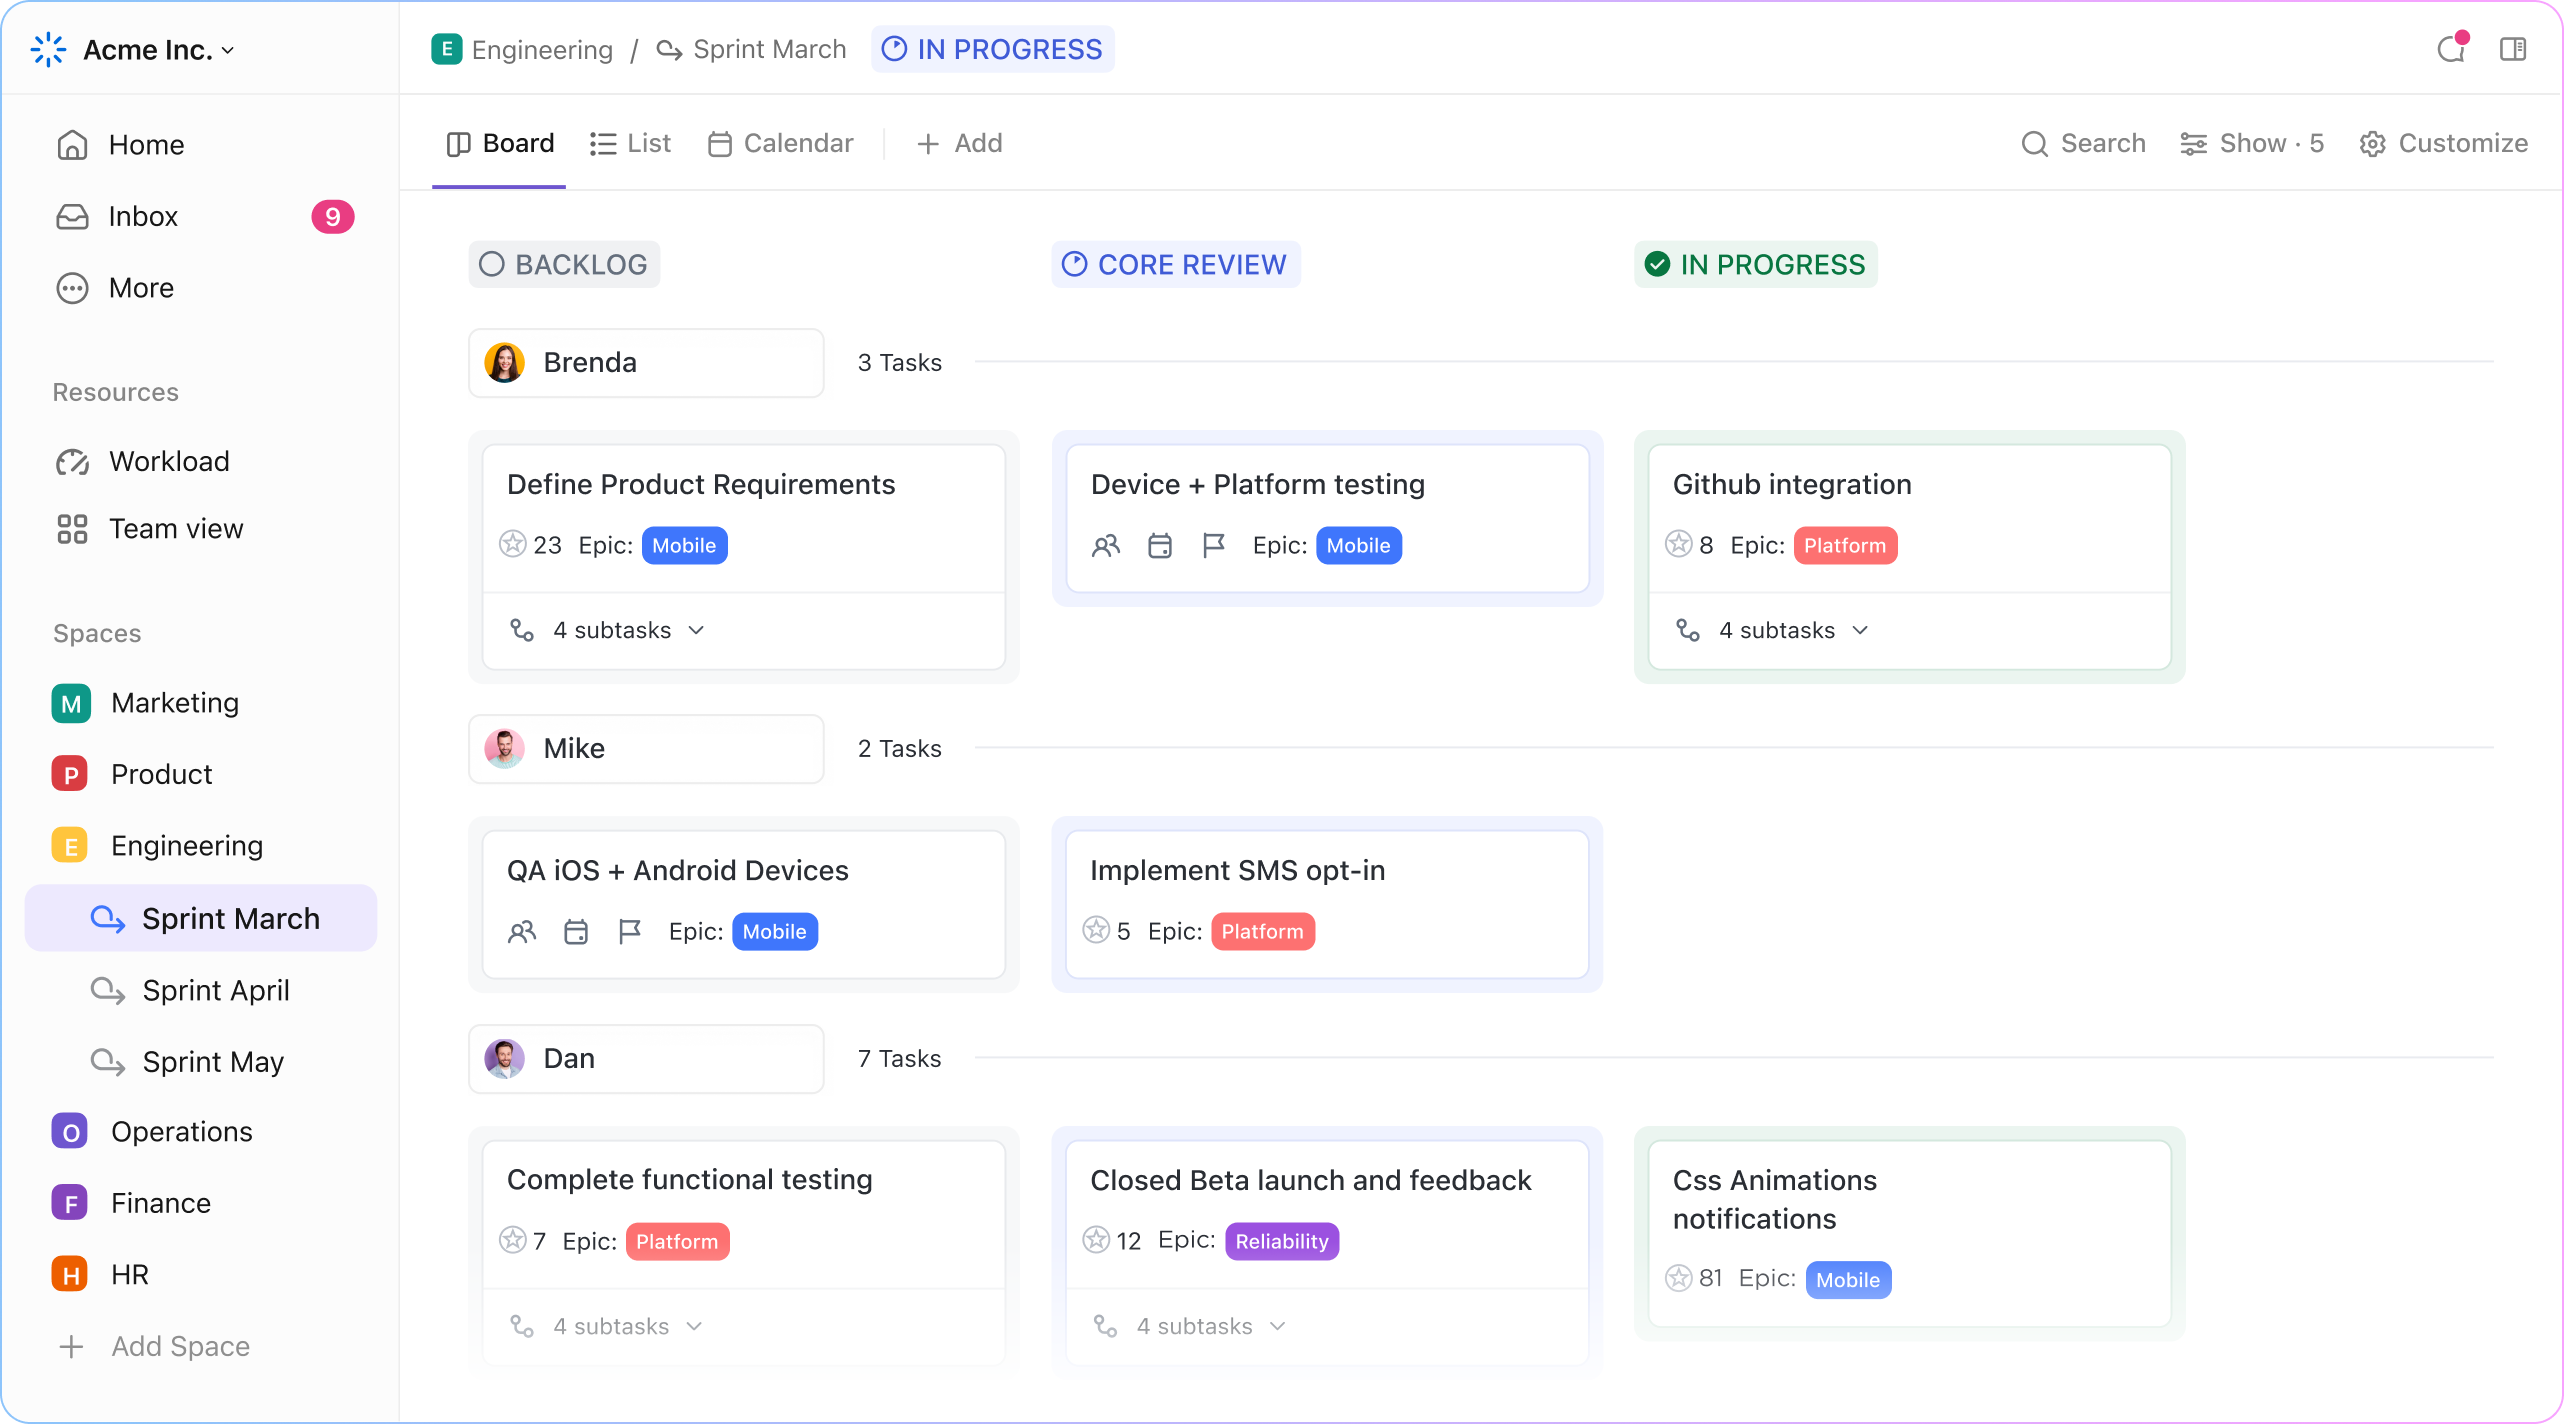Toggle the right sidebar panel icon
Screen dimensions: 2564x1424
pyautogui.click(x=2513, y=49)
